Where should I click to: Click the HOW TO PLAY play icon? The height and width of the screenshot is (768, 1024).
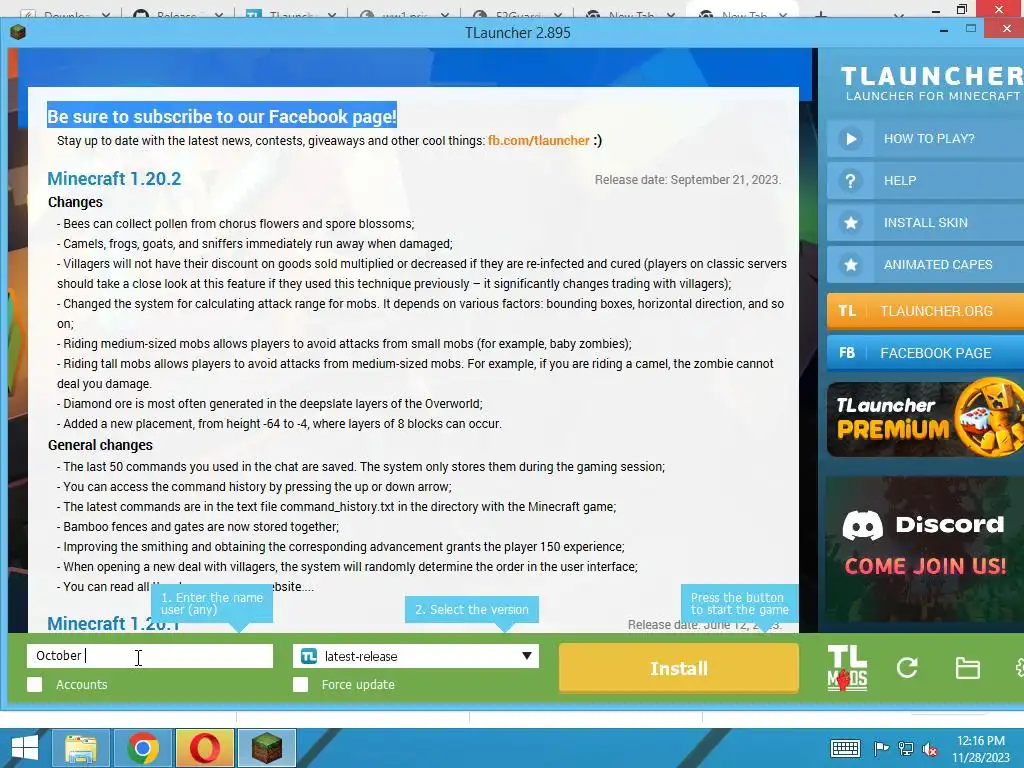pyautogui.click(x=850, y=138)
